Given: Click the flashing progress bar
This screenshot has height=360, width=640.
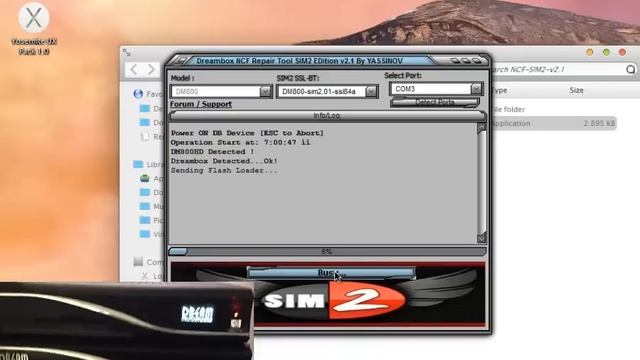Looking at the screenshot, I should [x=327, y=251].
